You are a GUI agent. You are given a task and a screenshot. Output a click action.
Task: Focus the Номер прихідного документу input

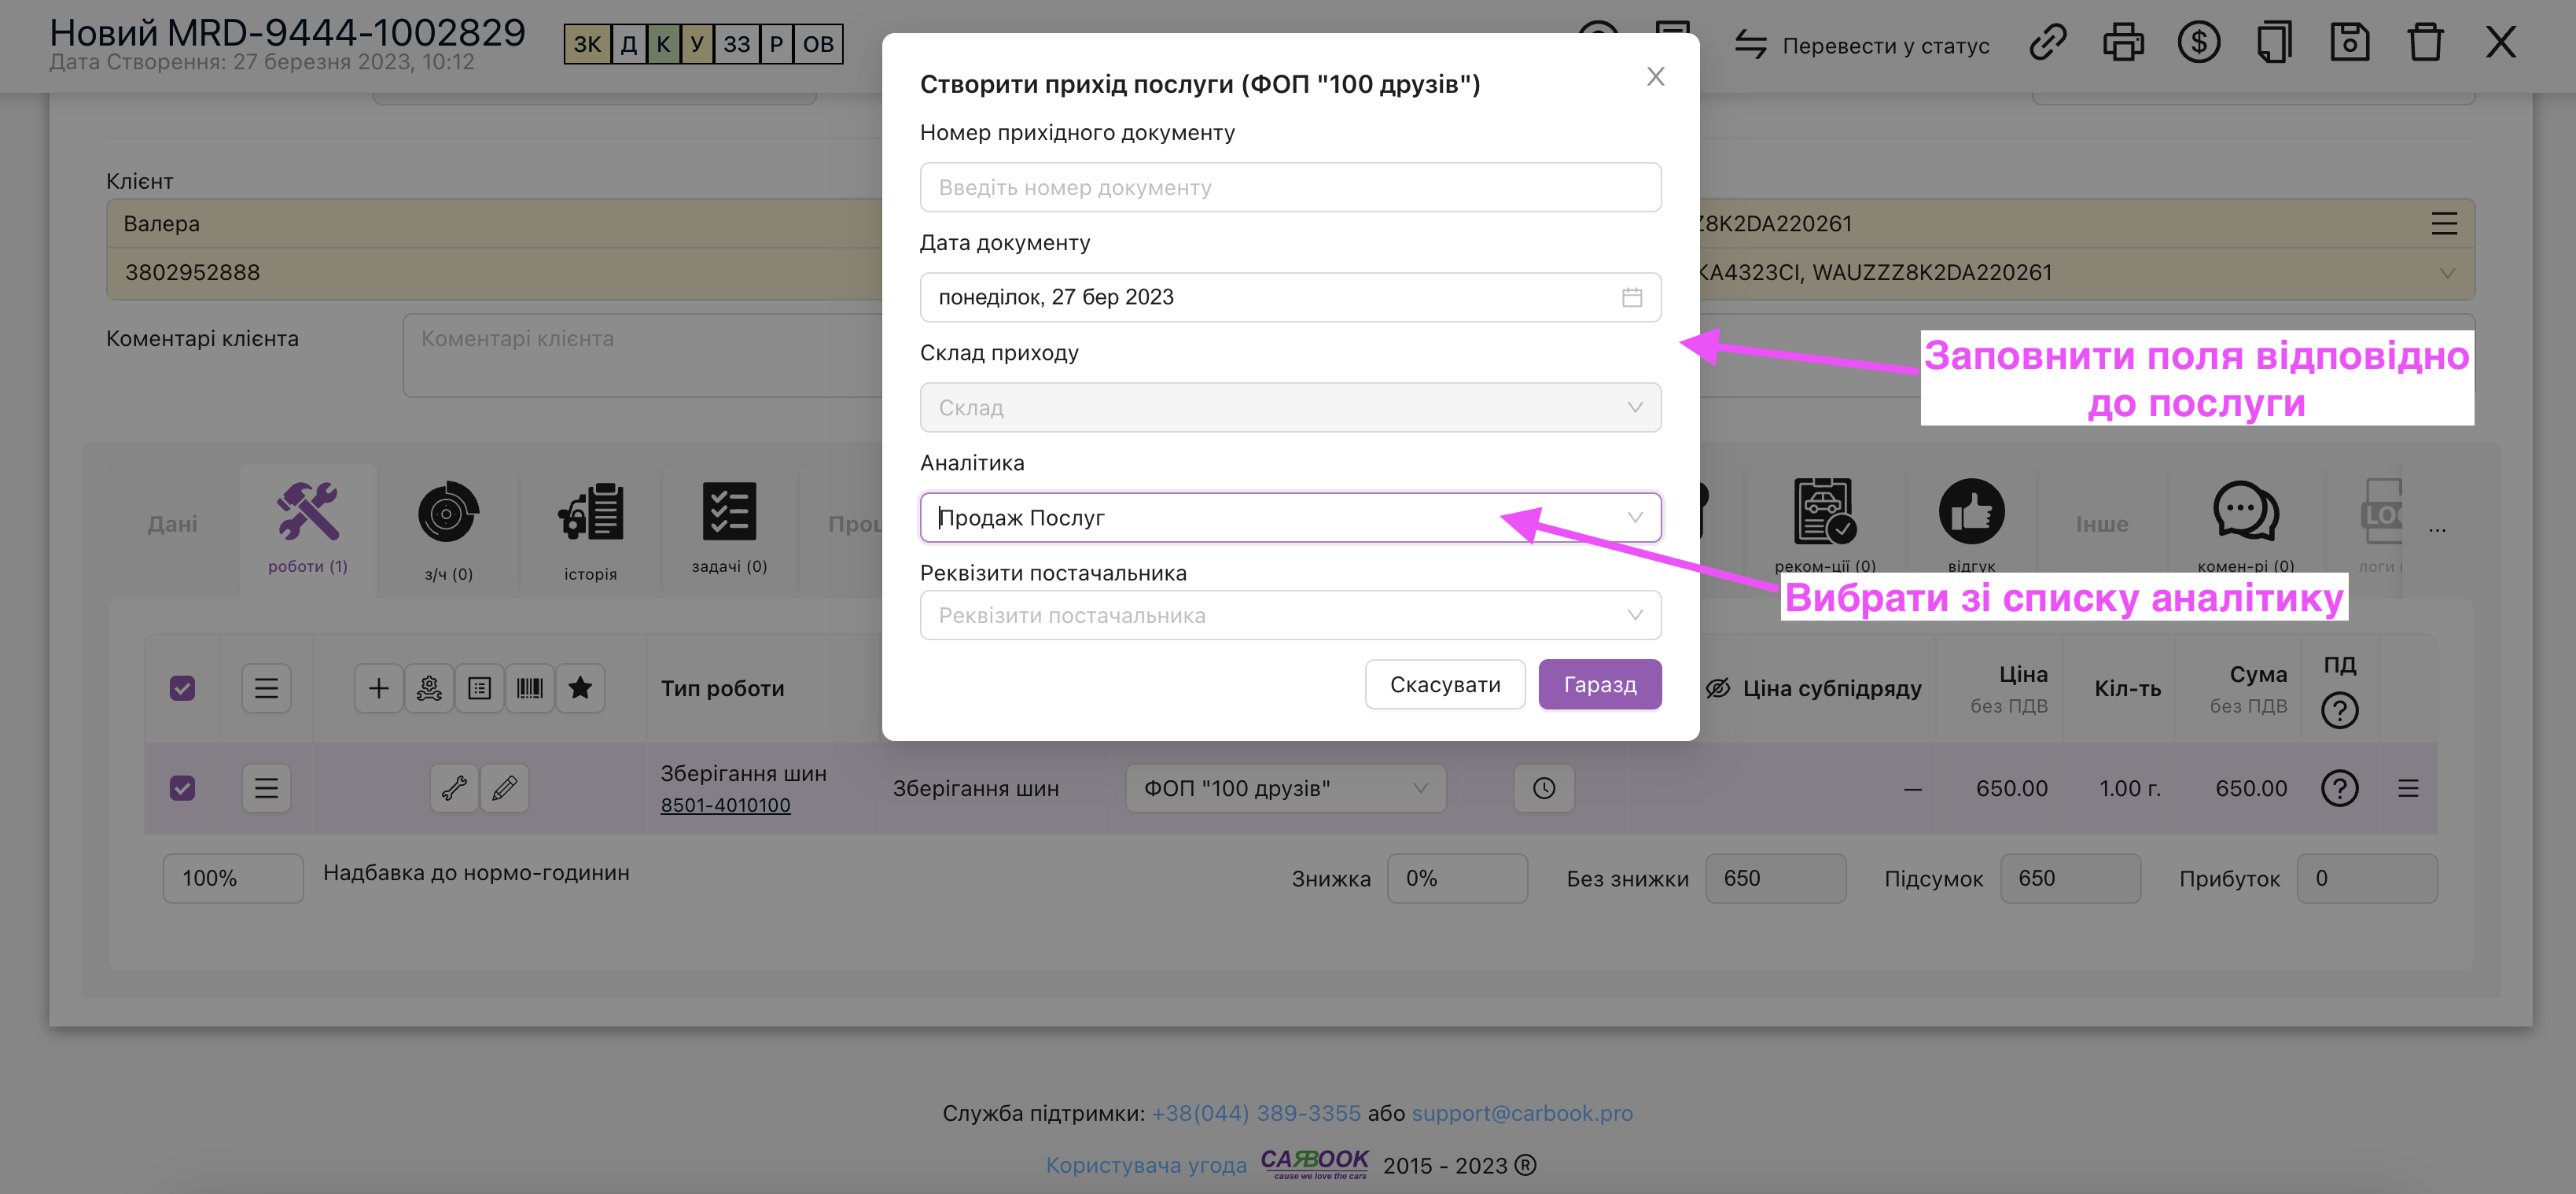1290,187
